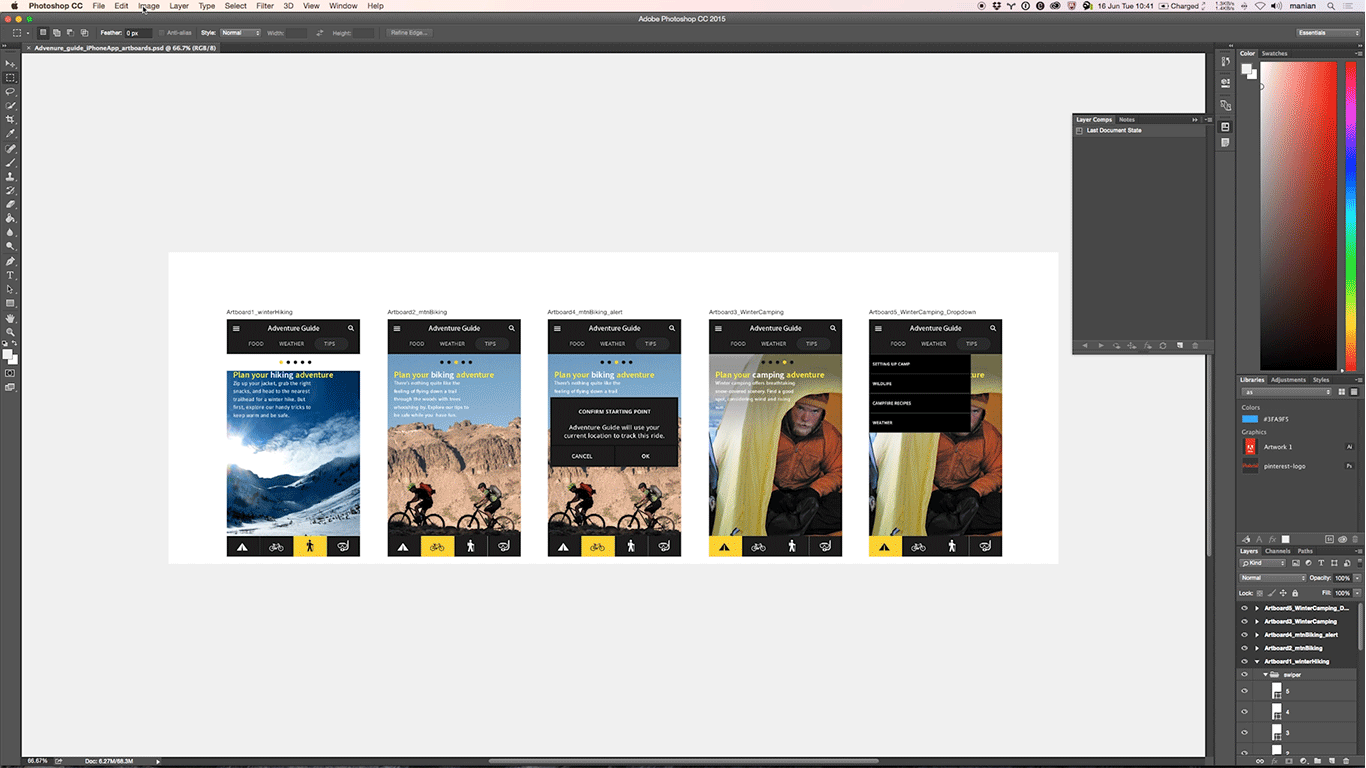Viewport: 1366px width, 768px height.
Task: Select the Zoom tool in toolbar
Action: point(11,332)
